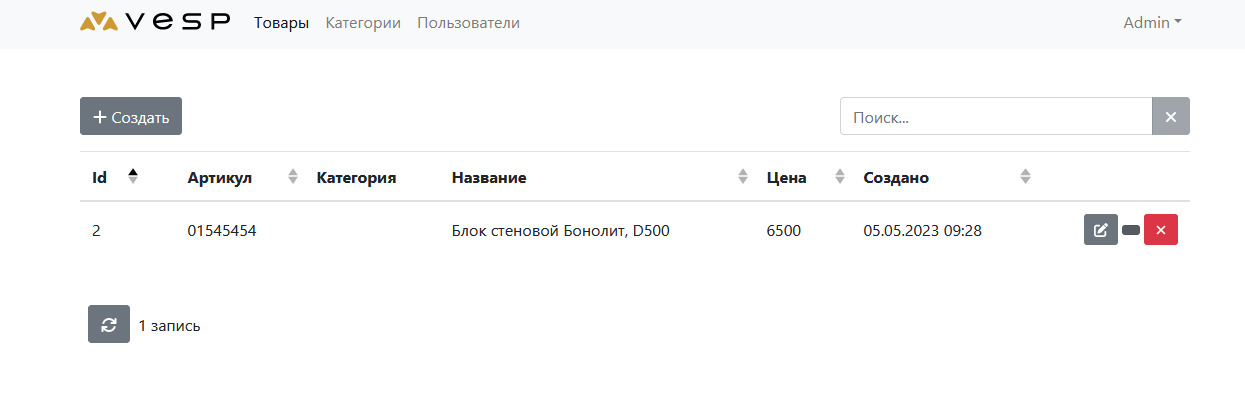Sort products by Создано date

[1025, 176]
